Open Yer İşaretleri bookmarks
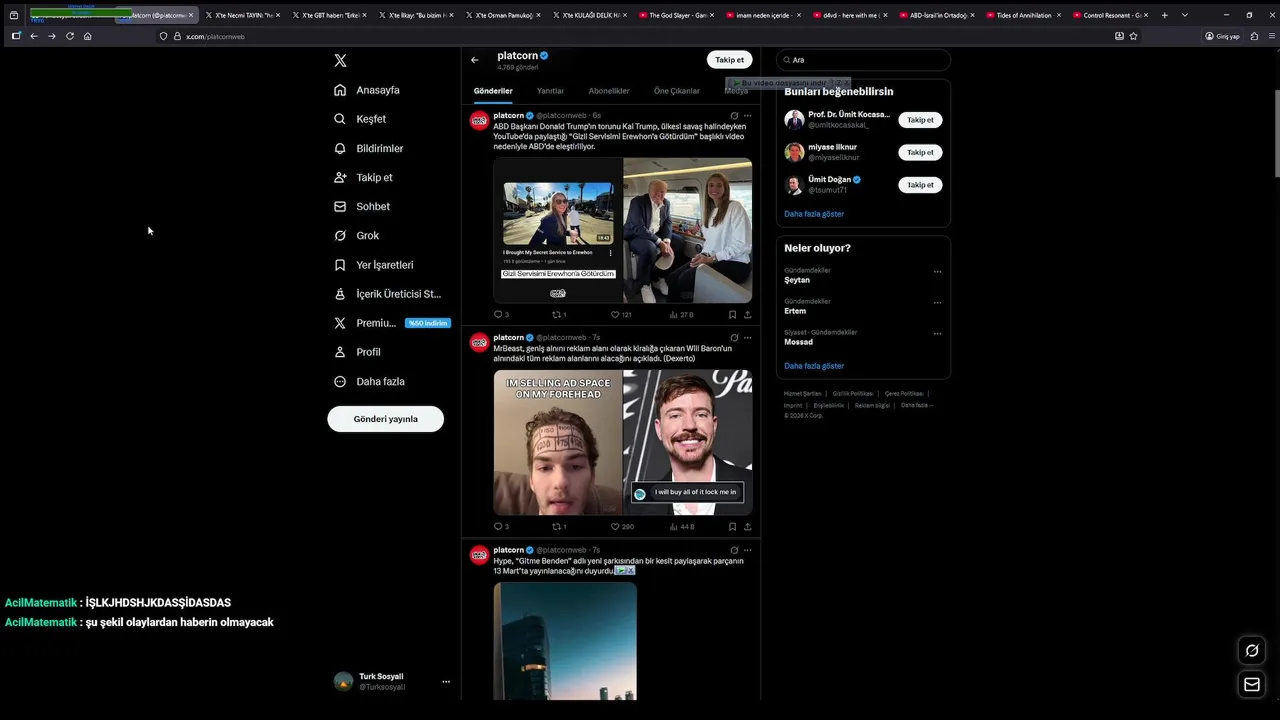 click(x=373, y=265)
